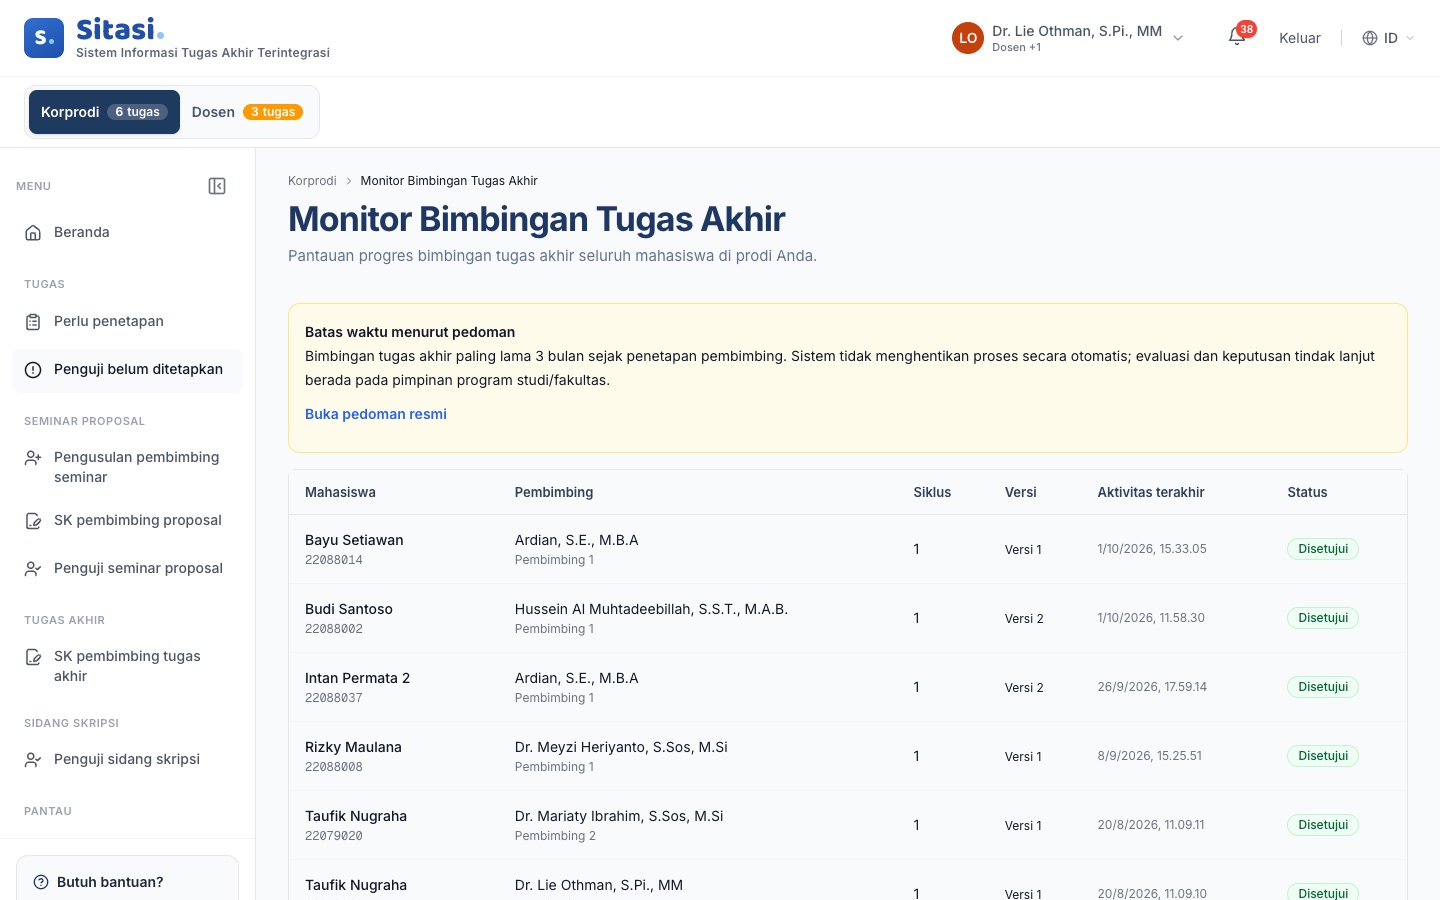Click the 3 tugas count badge
The height and width of the screenshot is (900, 1440).
(x=273, y=112)
